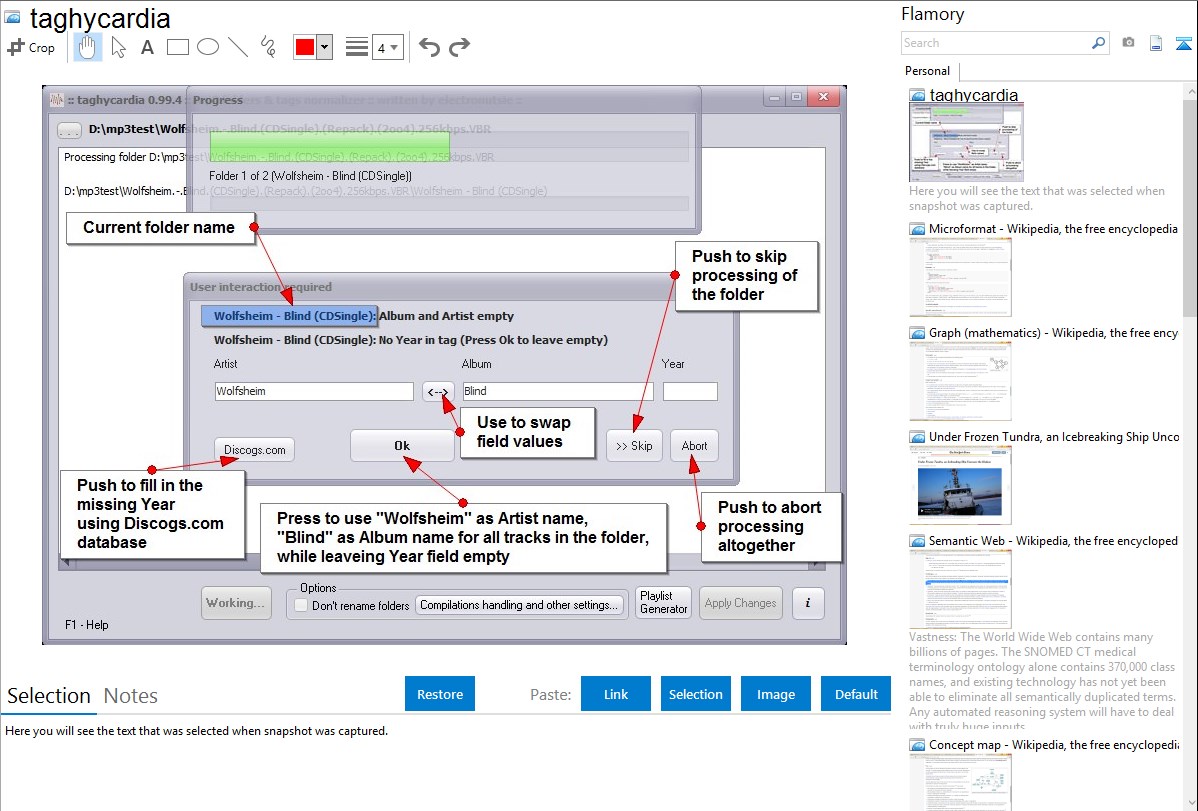1198x811 pixels.
Task: Switch to the Notes tab
Action: click(x=131, y=696)
